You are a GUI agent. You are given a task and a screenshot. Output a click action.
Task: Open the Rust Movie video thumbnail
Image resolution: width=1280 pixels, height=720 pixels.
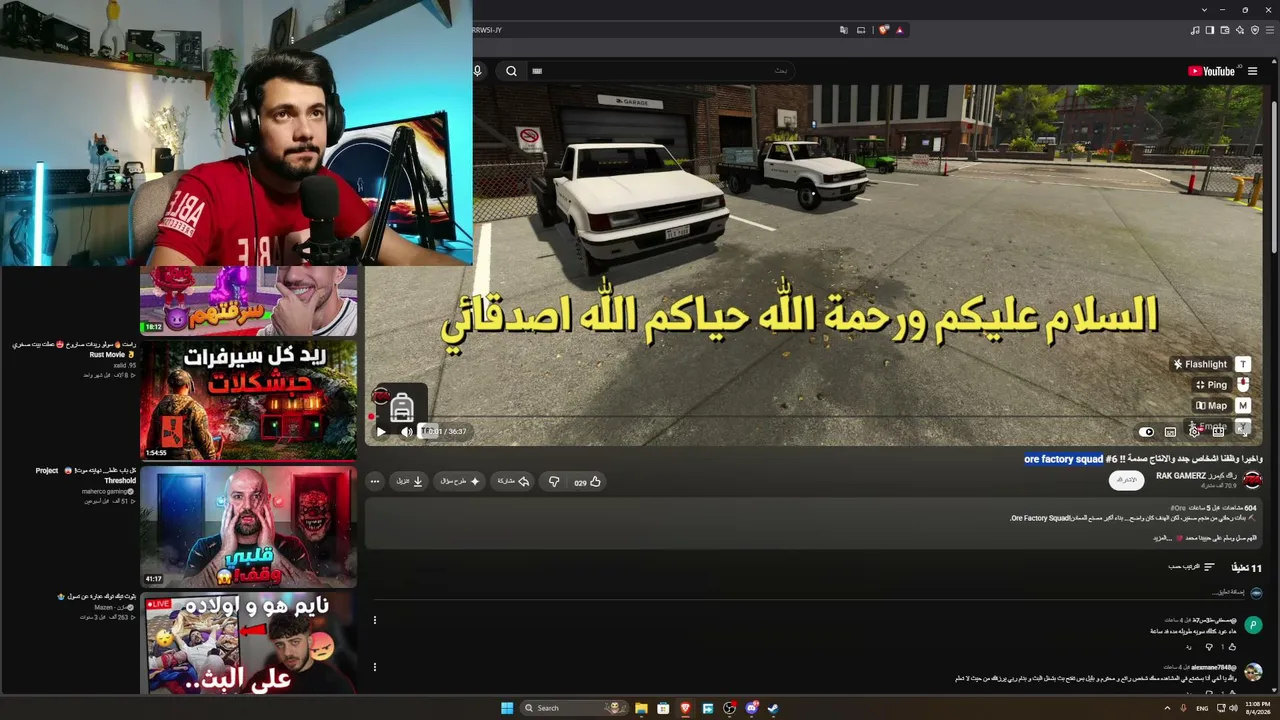coord(248,400)
